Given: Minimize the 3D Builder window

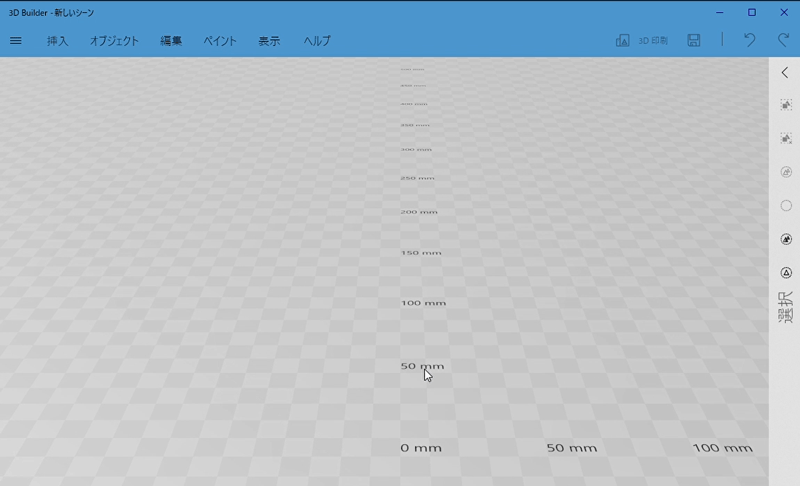Looking at the screenshot, I should click(719, 12).
